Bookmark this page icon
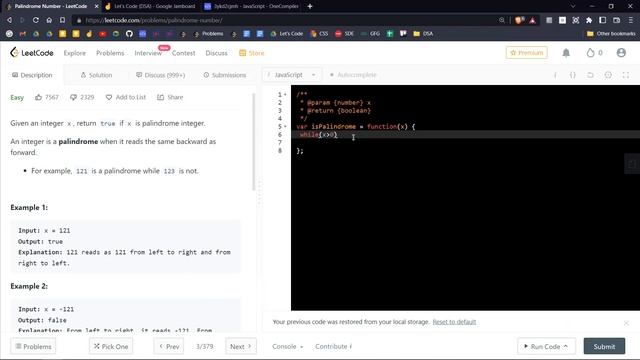This screenshot has width=640, height=360. click(x=62, y=20)
